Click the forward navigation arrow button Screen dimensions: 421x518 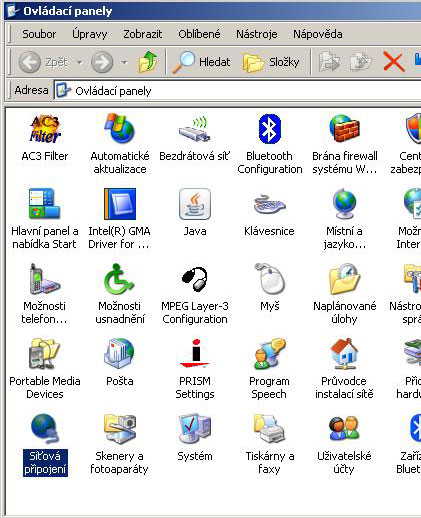click(102, 62)
